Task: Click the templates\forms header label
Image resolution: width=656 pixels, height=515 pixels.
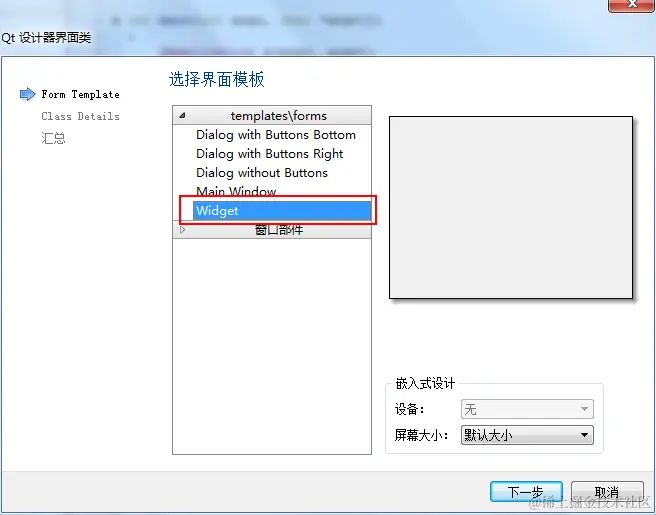Action: [x=278, y=115]
